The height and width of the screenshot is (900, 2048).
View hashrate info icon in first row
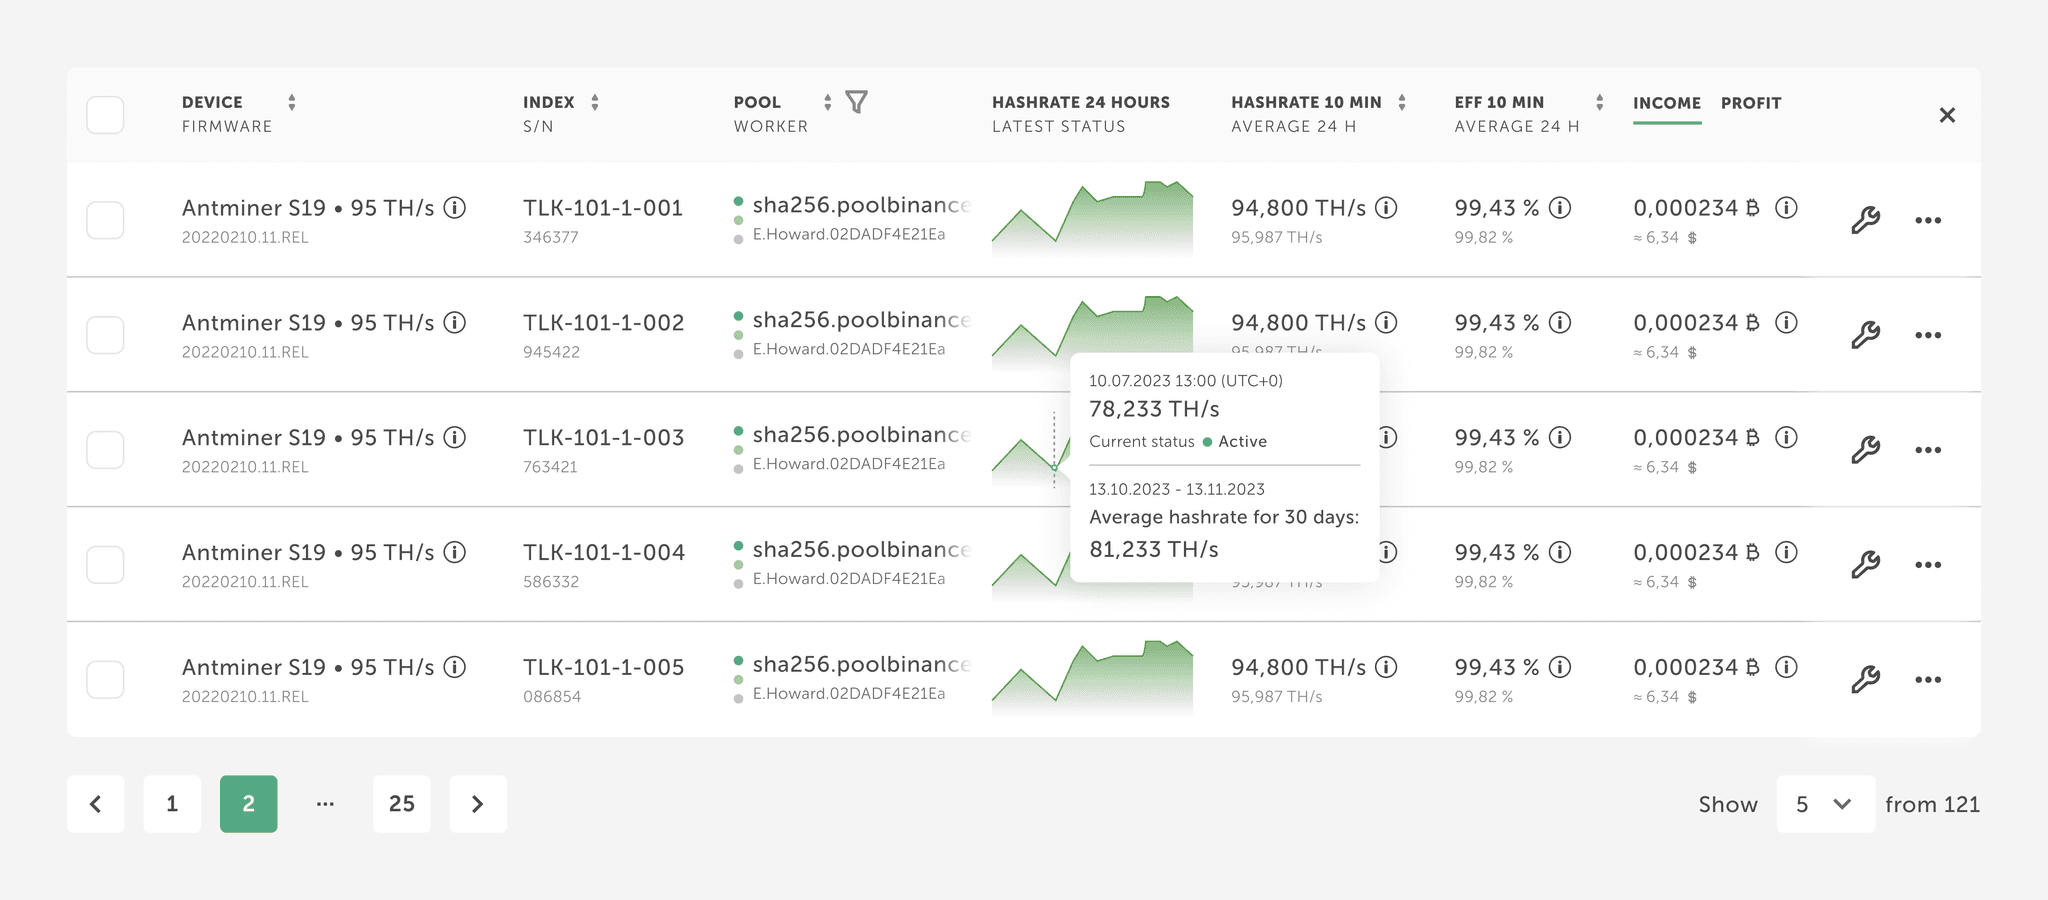tap(1386, 208)
